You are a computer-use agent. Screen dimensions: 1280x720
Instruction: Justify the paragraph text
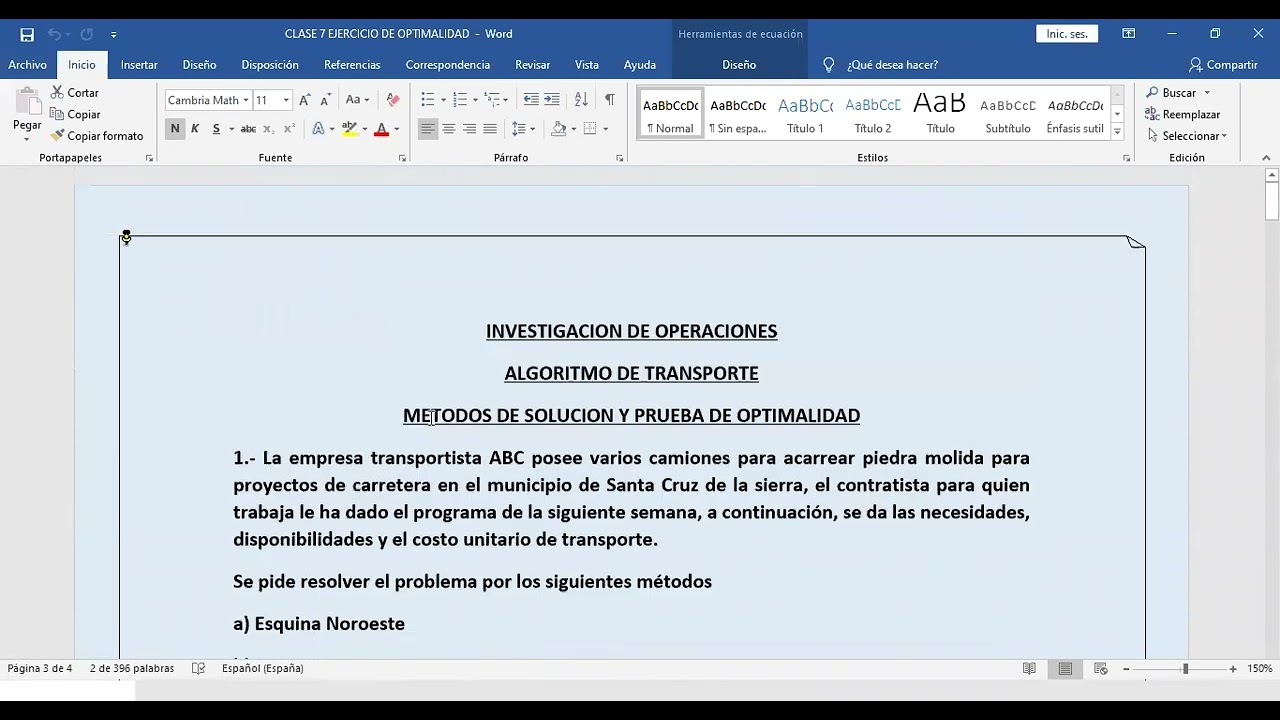pos(490,129)
